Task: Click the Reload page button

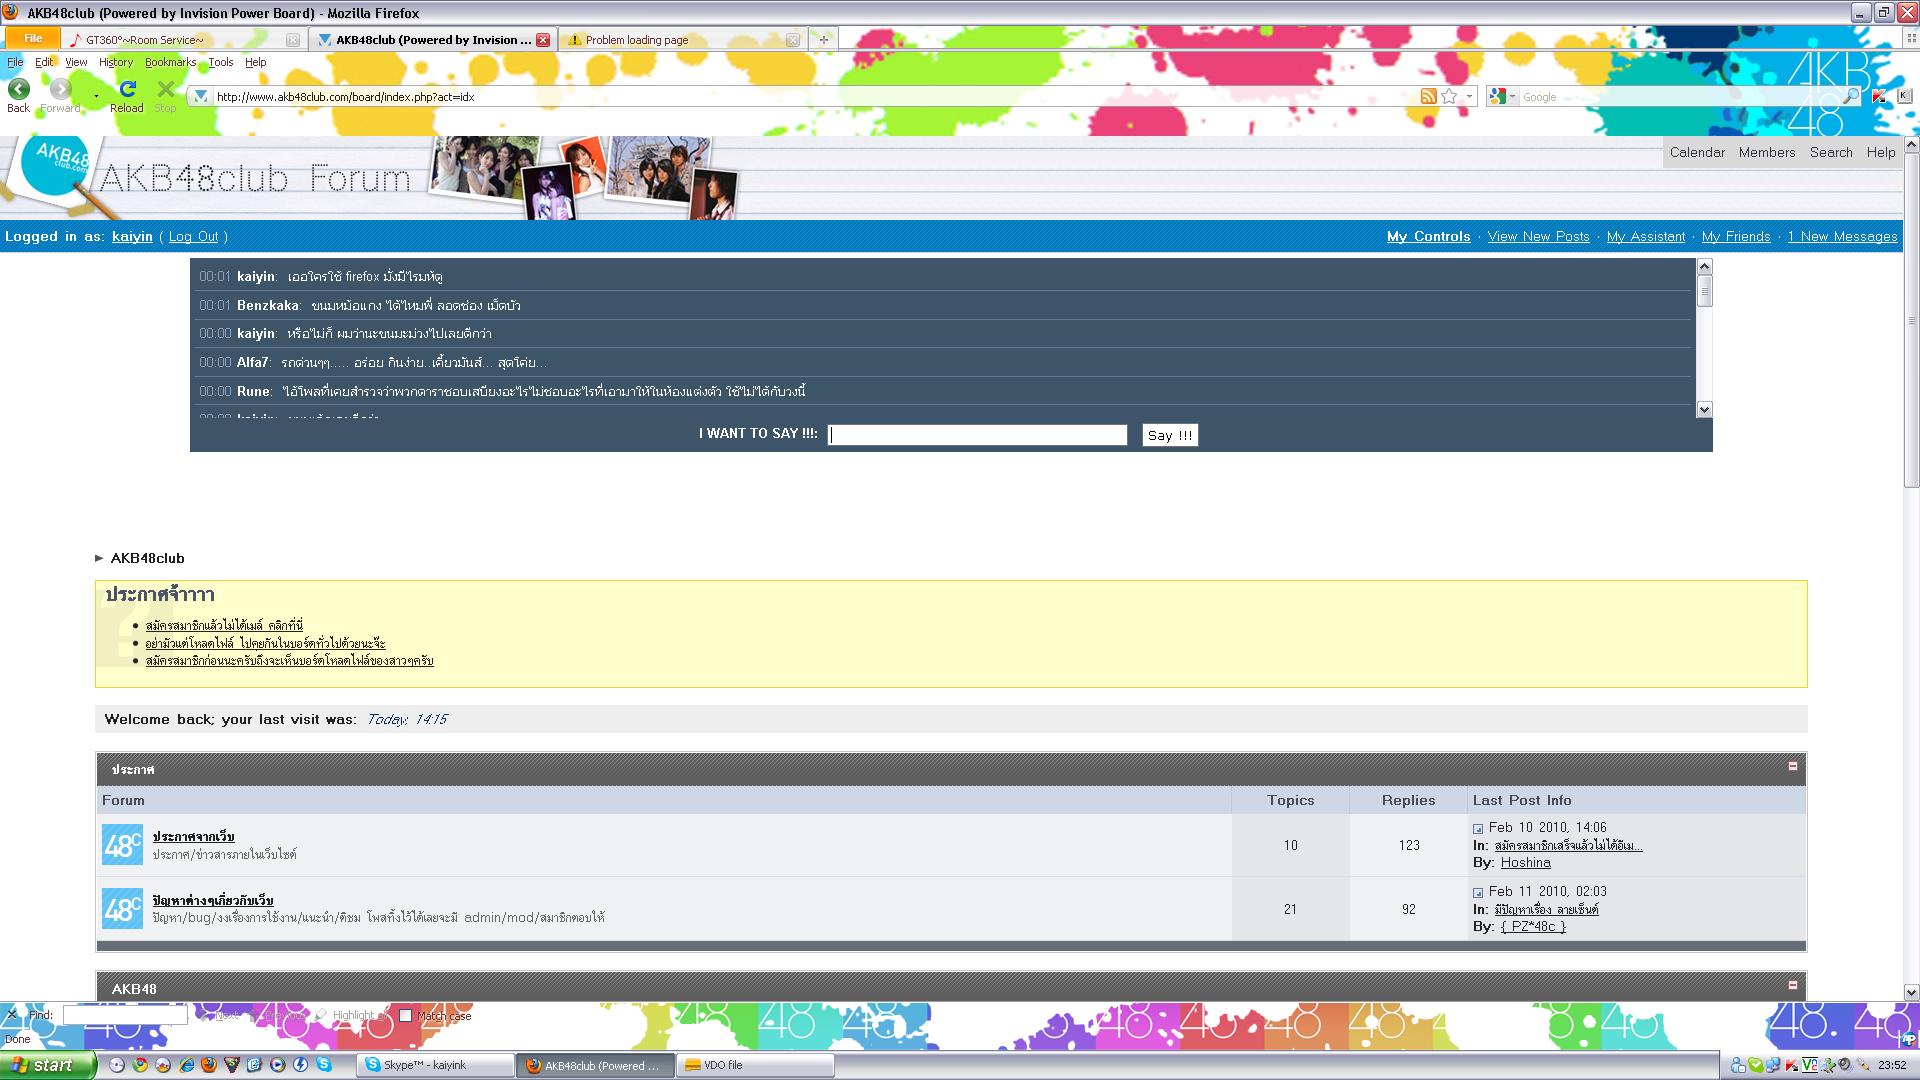Action: (x=127, y=90)
